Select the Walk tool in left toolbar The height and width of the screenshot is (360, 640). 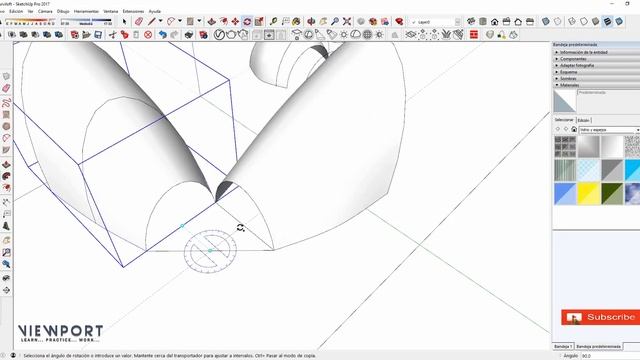[x=6, y=278]
